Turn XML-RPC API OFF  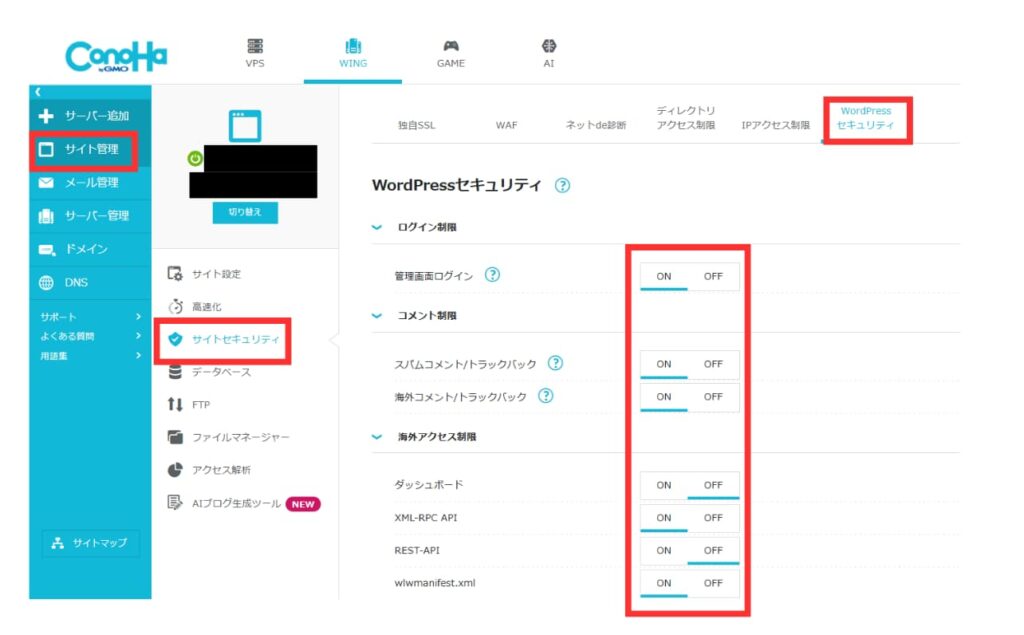[713, 517]
